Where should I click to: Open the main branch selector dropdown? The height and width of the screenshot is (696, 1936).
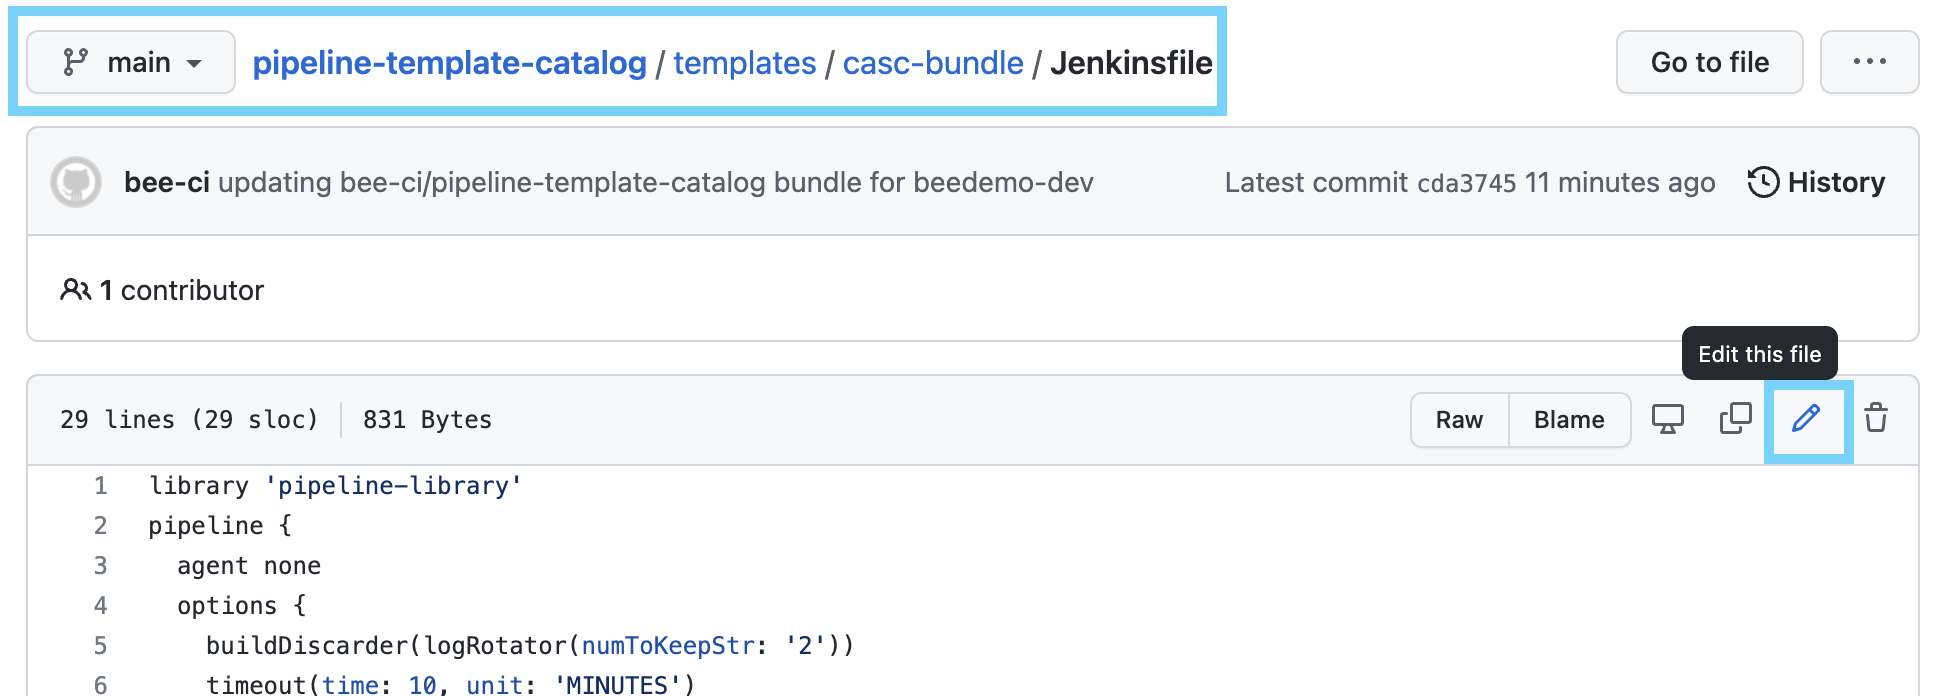coord(131,62)
